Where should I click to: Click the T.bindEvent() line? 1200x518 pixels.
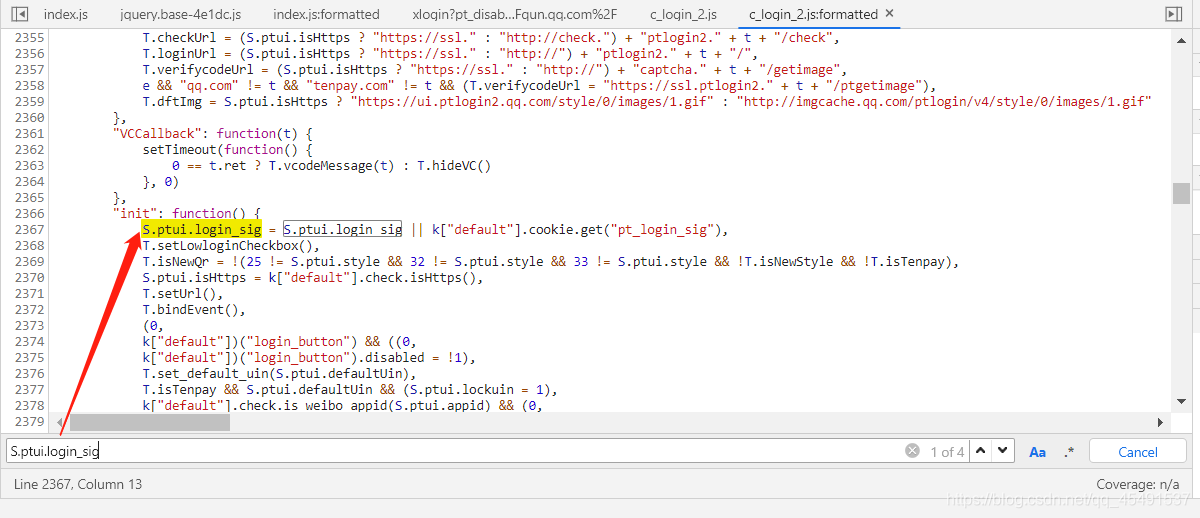pyautogui.click(x=194, y=309)
